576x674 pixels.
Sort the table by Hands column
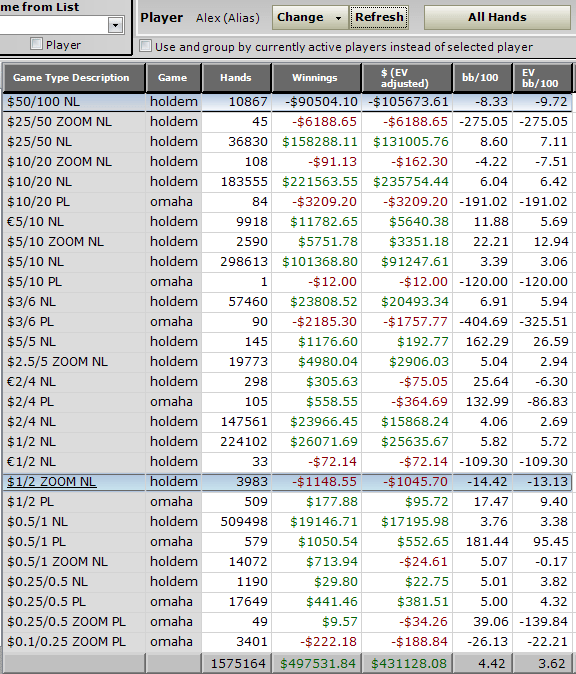point(236,78)
